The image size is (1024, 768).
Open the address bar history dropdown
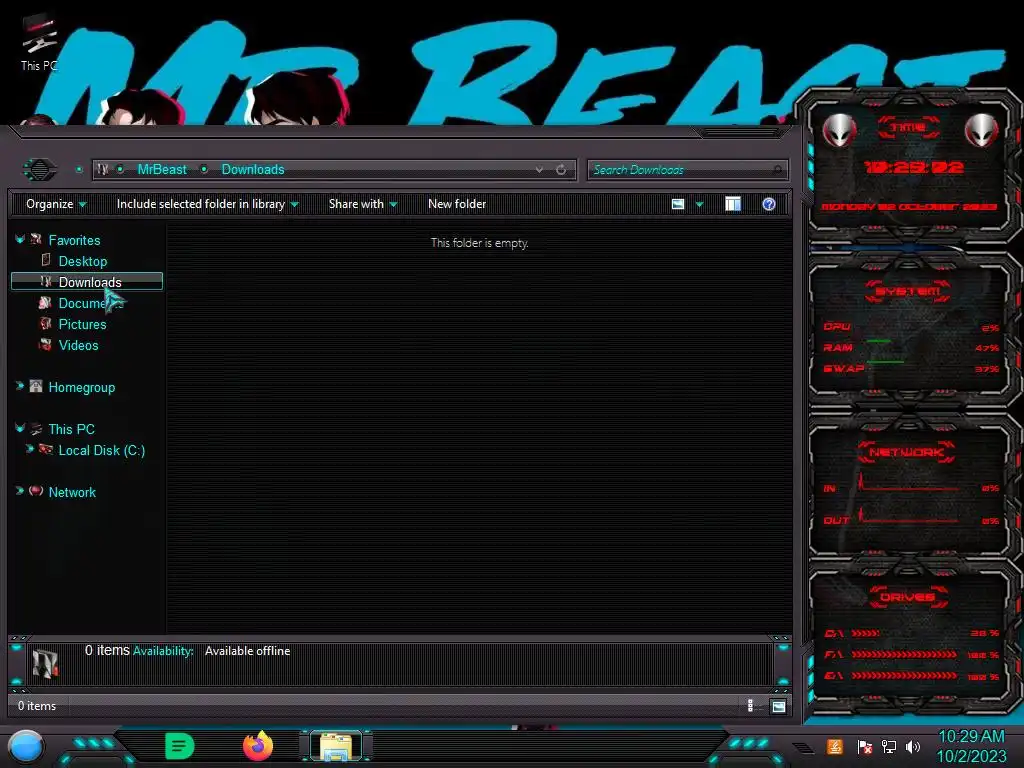point(539,170)
